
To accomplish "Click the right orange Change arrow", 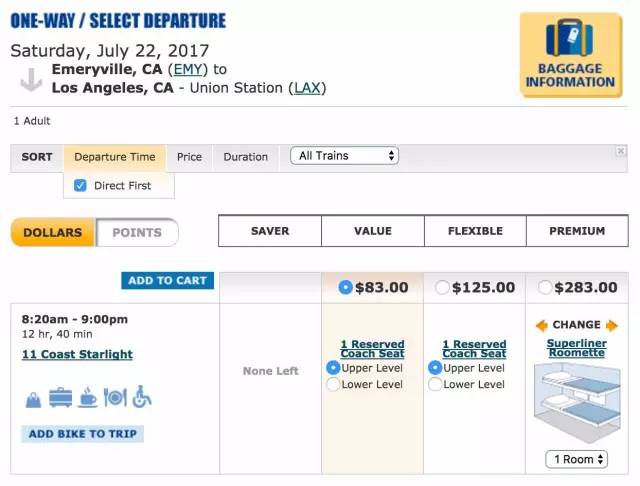I will (612, 326).
